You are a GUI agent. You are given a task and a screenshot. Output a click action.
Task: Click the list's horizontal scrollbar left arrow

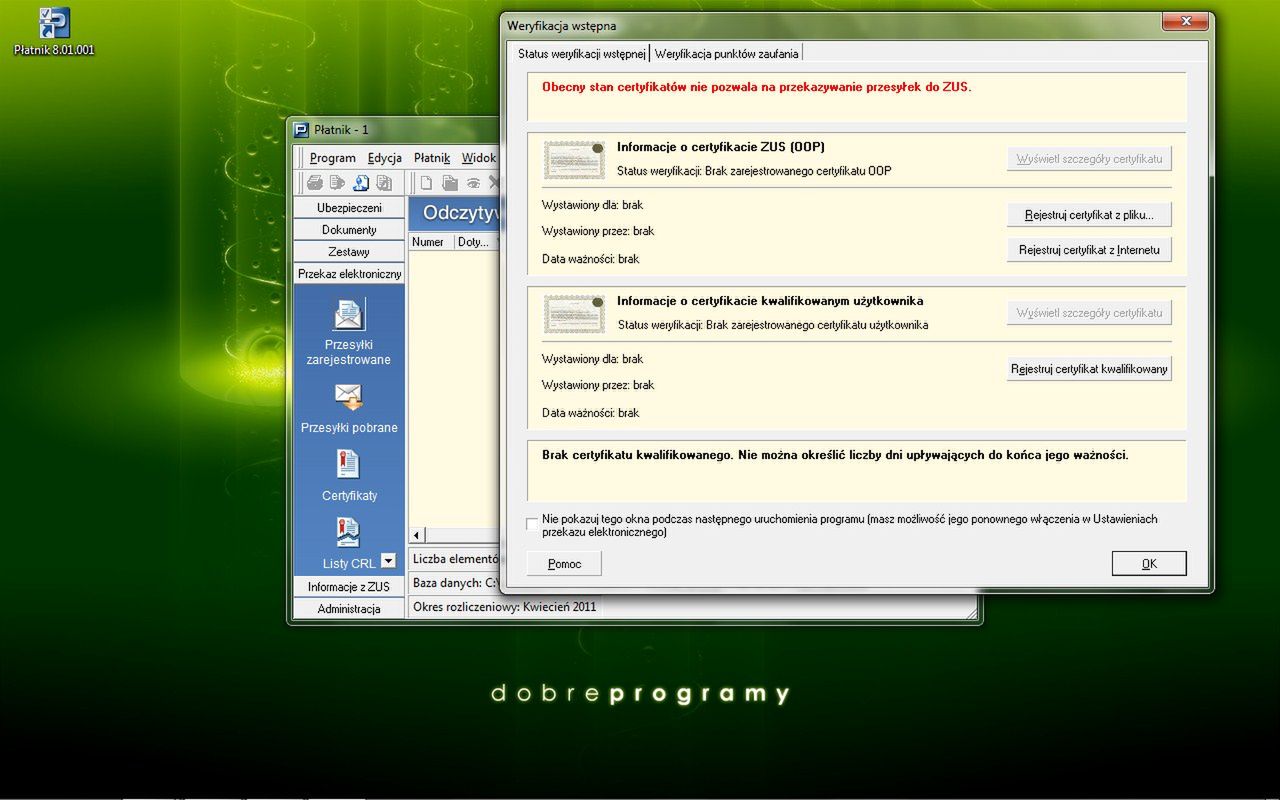click(x=417, y=536)
